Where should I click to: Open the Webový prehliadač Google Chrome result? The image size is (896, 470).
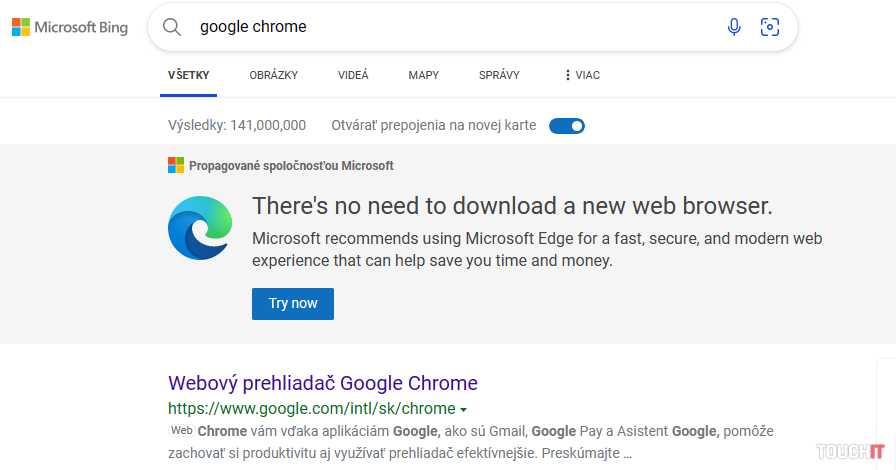pyautogui.click(x=322, y=383)
